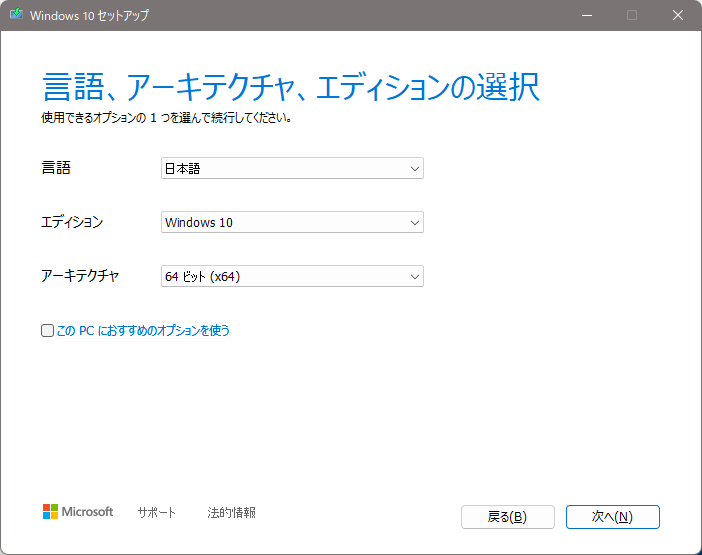Click the Windows 10 Setup title bar icon
Viewport: 702px width, 555px height.
pos(17,14)
